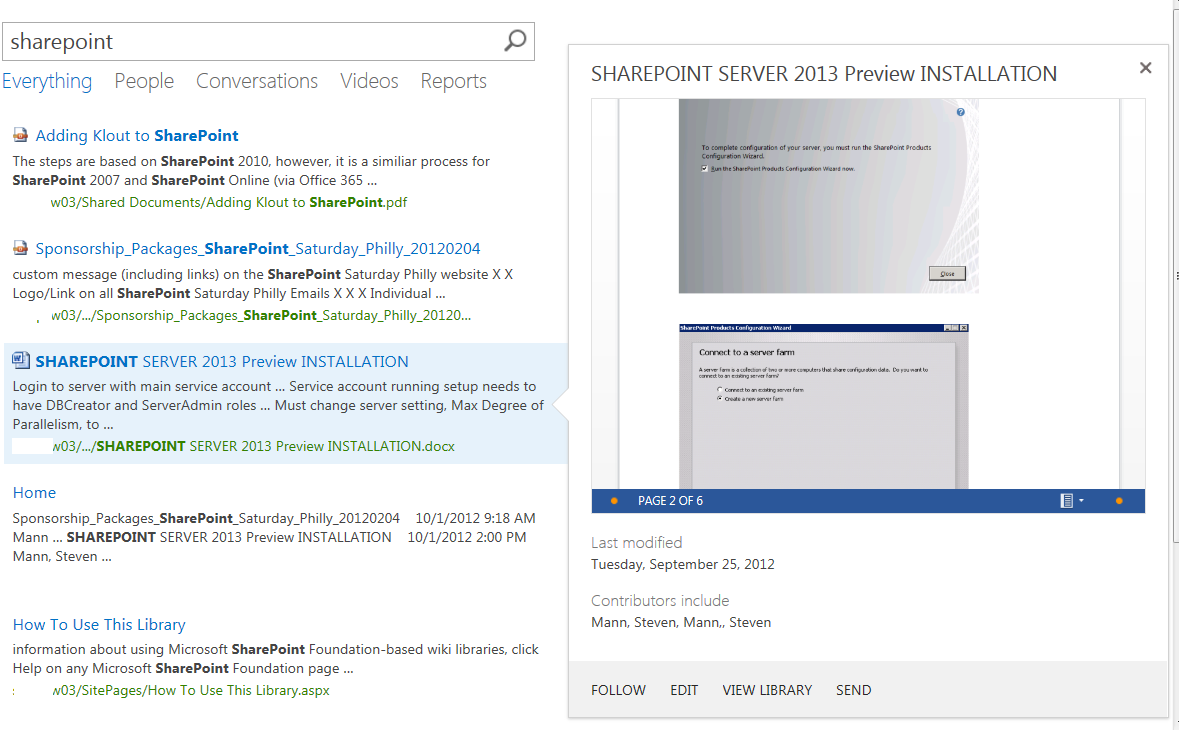Click VIEW LIBRARY in the preview pane
The width and height of the screenshot is (1179, 730).
pos(767,690)
